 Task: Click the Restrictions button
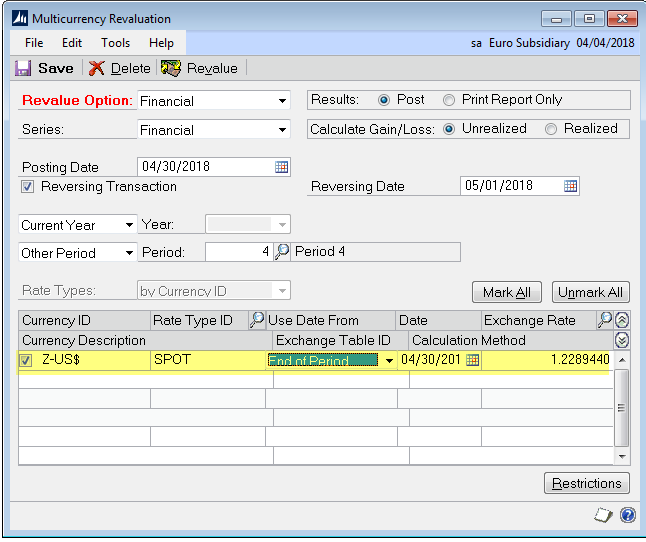click(587, 483)
